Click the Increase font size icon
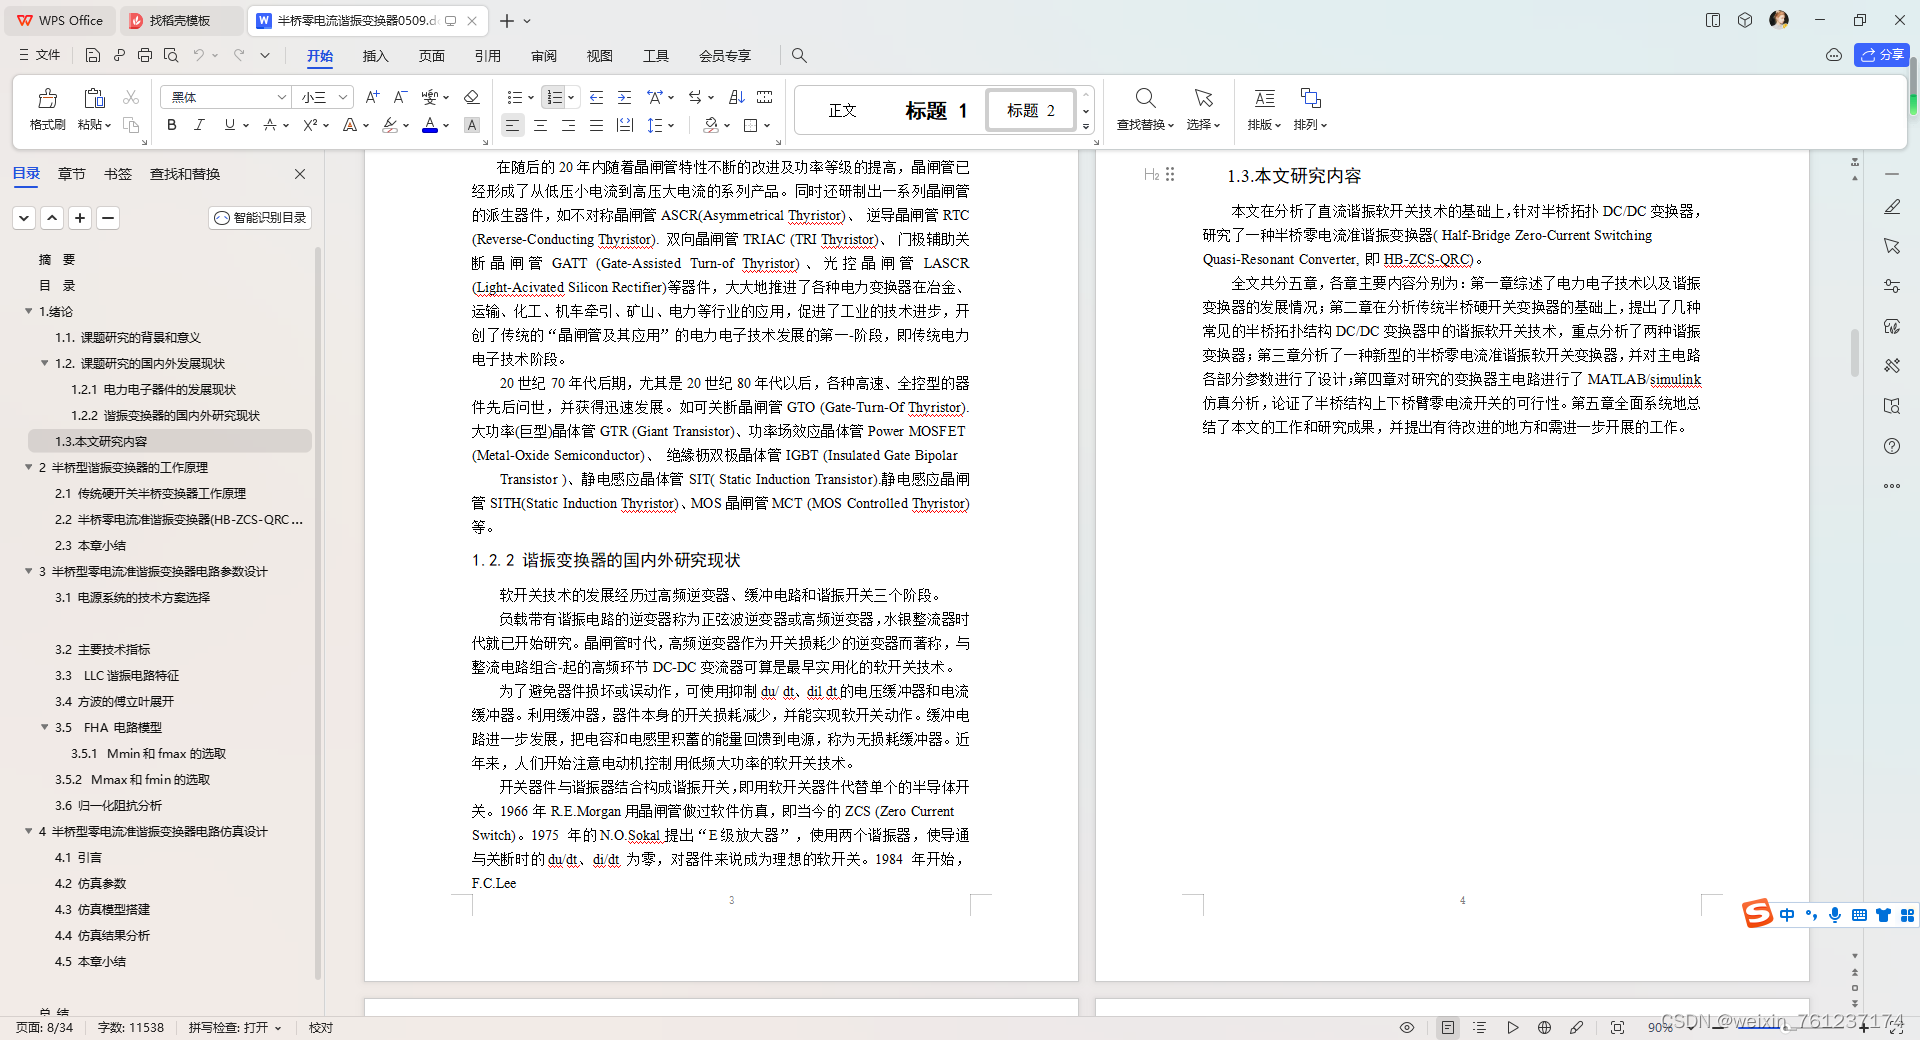Image resolution: width=1920 pixels, height=1040 pixels. [x=372, y=97]
